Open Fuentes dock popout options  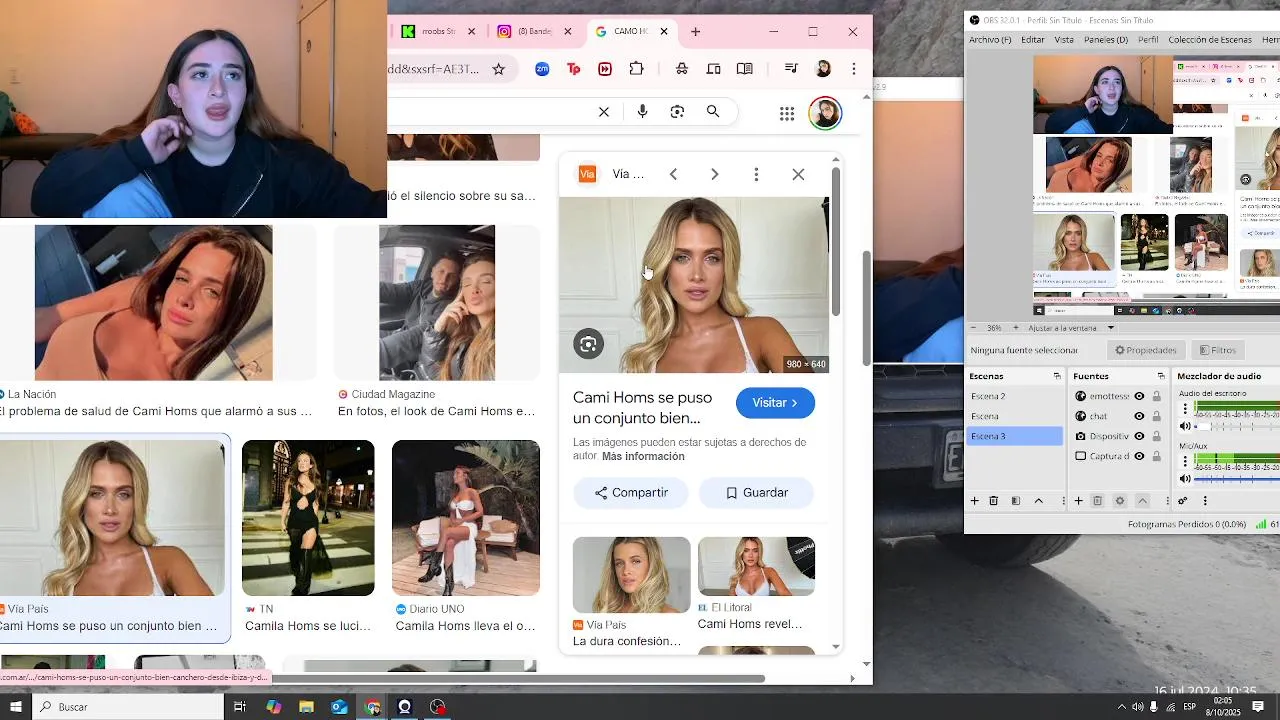pos(1161,376)
